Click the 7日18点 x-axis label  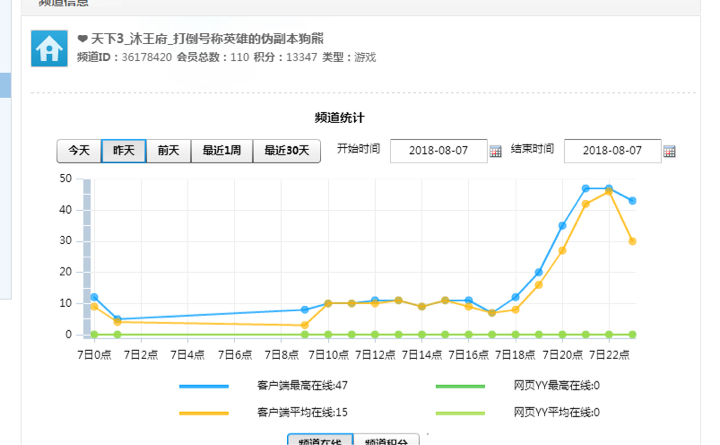pyautogui.click(x=515, y=355)
